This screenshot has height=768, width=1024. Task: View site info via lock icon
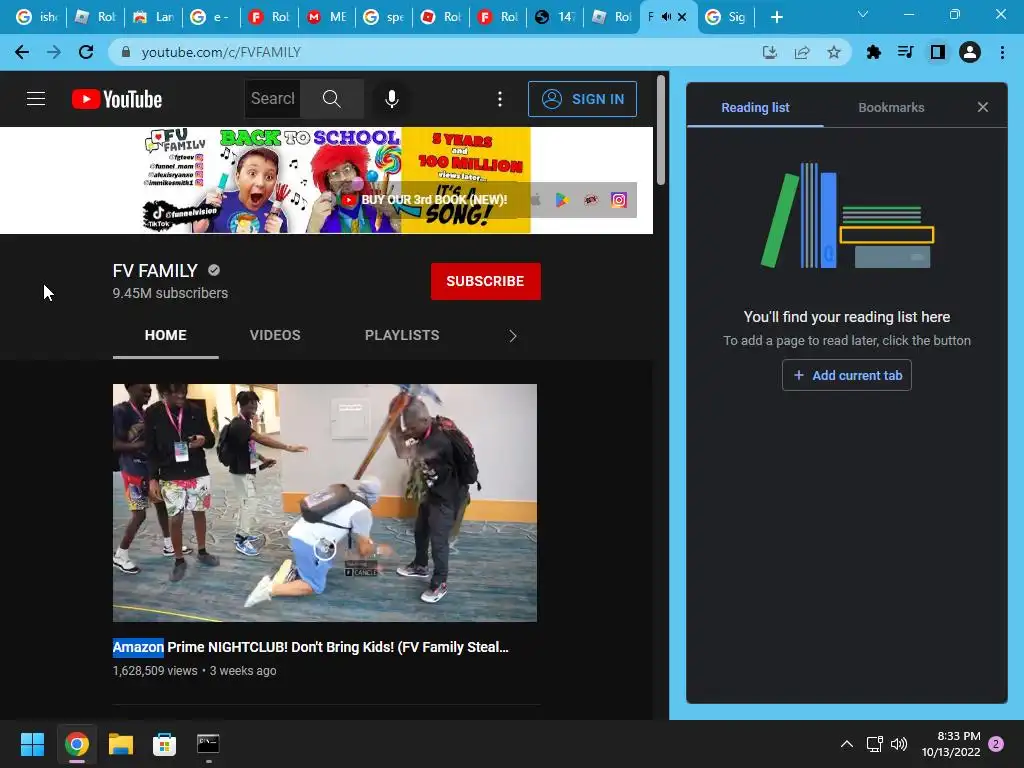[126, 52]
